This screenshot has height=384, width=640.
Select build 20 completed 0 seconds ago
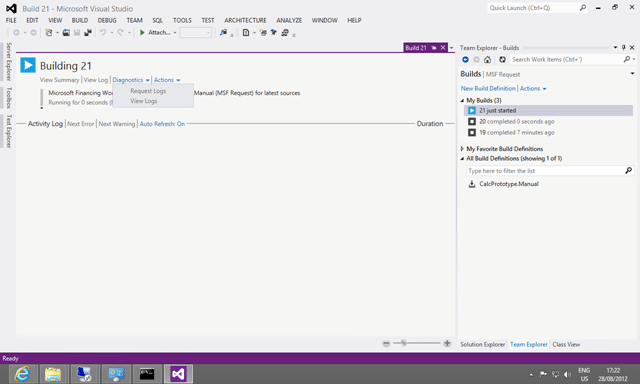[549, 122]
